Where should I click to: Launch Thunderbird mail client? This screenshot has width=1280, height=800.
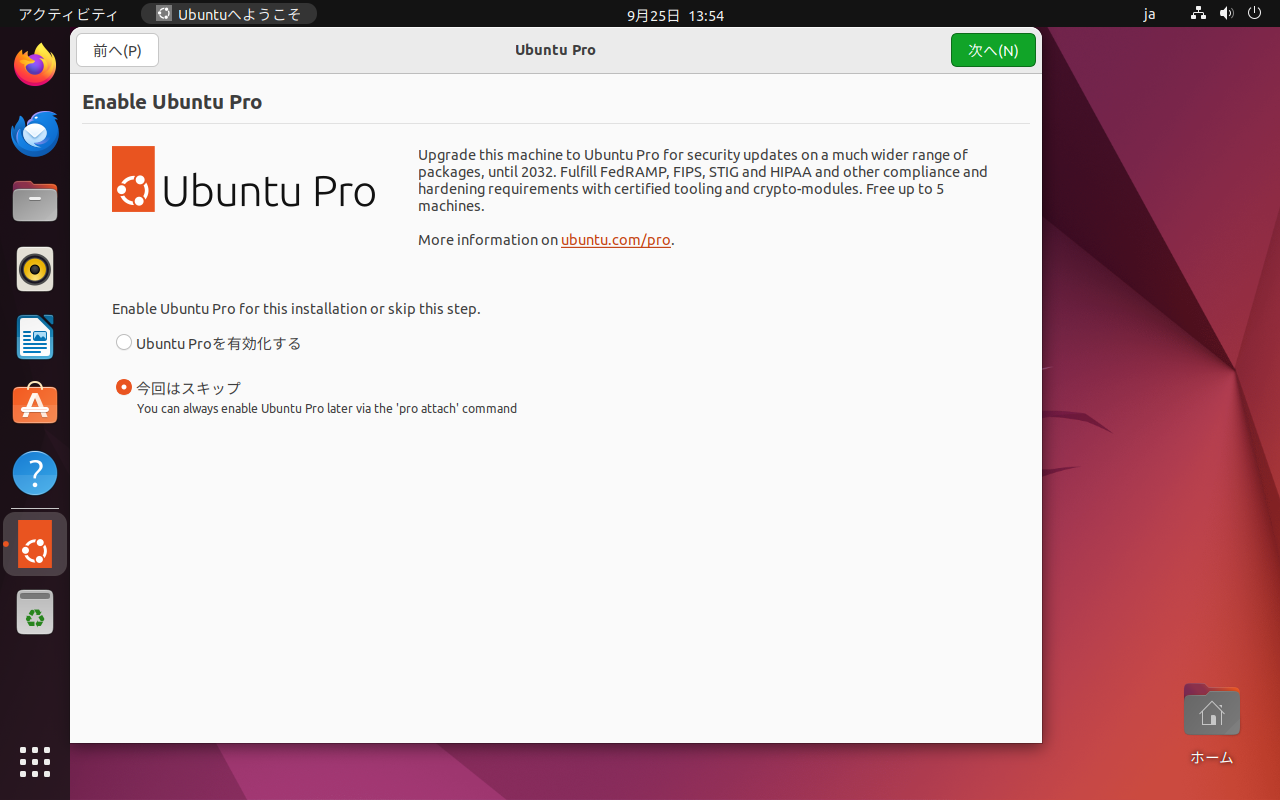pos(35,133)
